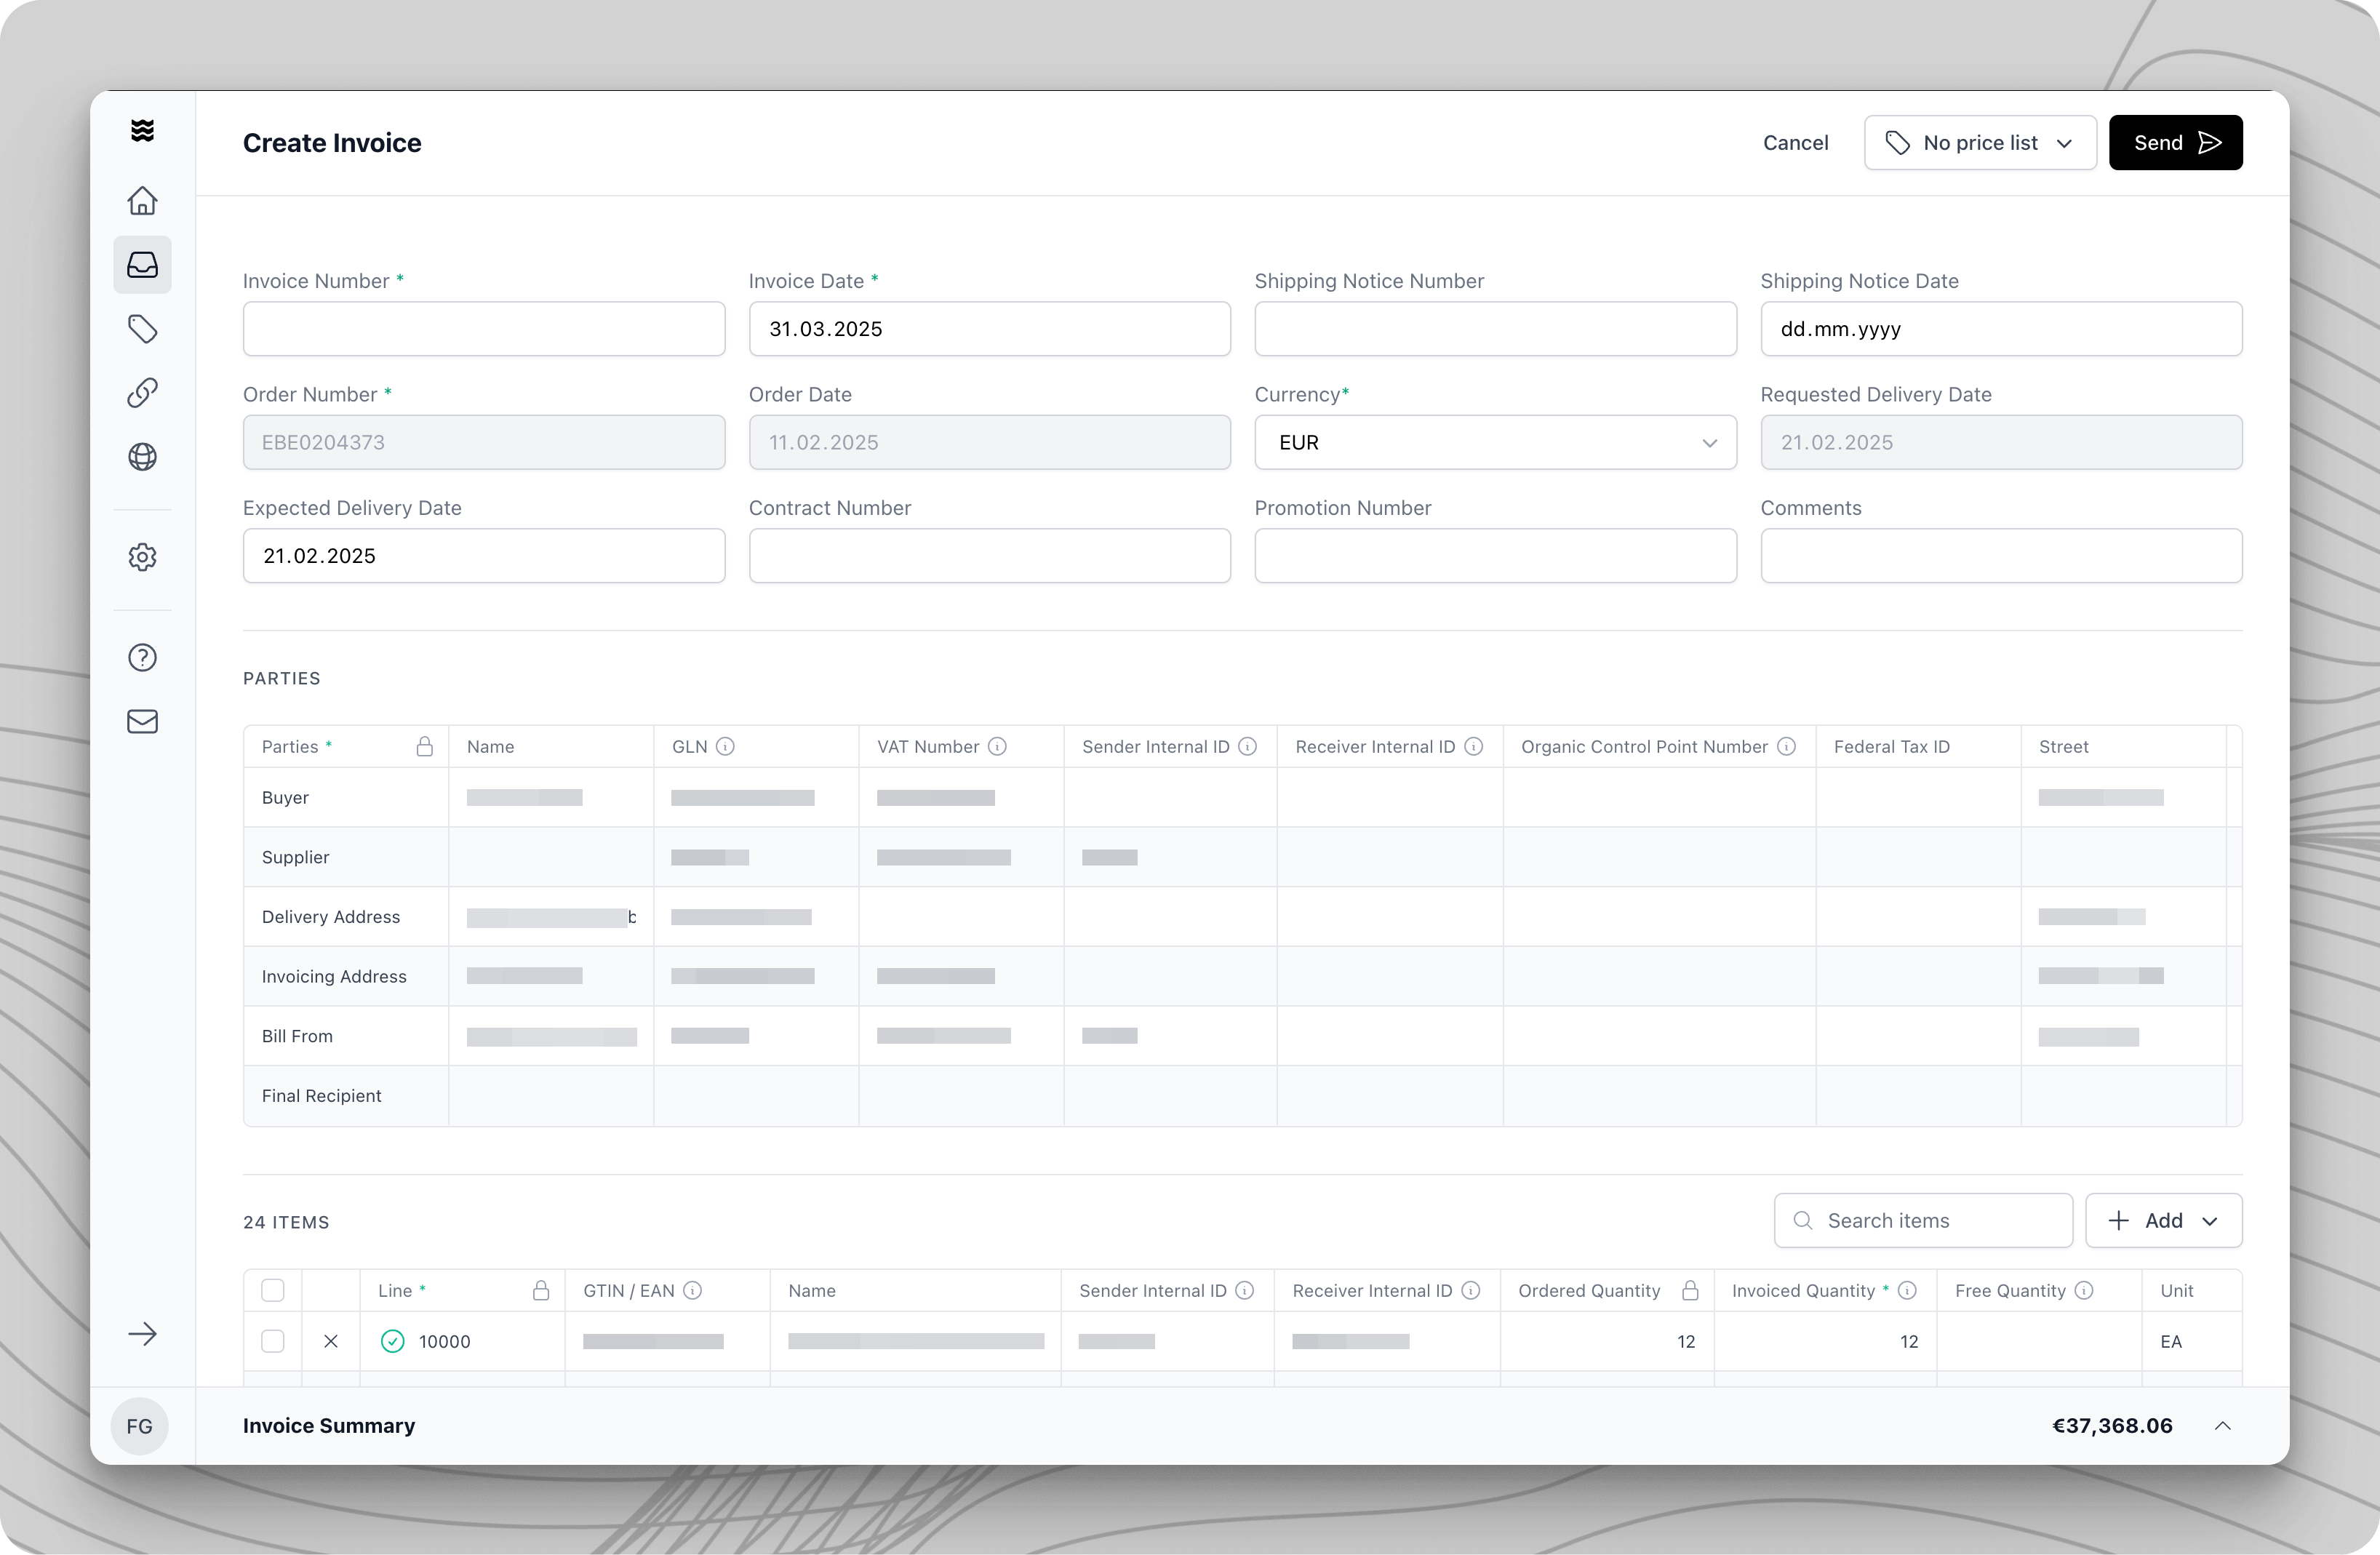The width and height of the screenshot is (2380, 1555).
Task: Click the Invoice Date field 31.03.2025
Action: click(x=990, y=329)
